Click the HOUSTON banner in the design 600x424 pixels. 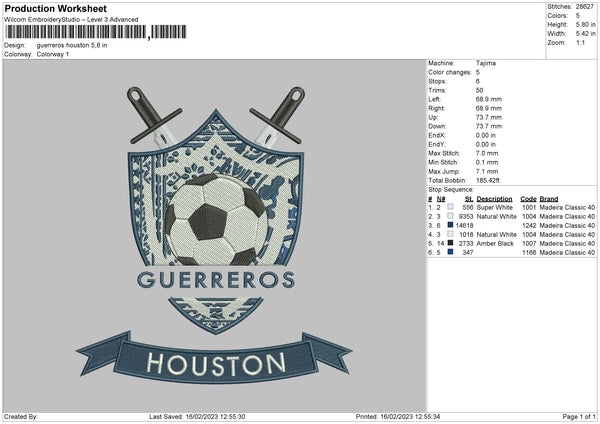[x=215, y=358]
